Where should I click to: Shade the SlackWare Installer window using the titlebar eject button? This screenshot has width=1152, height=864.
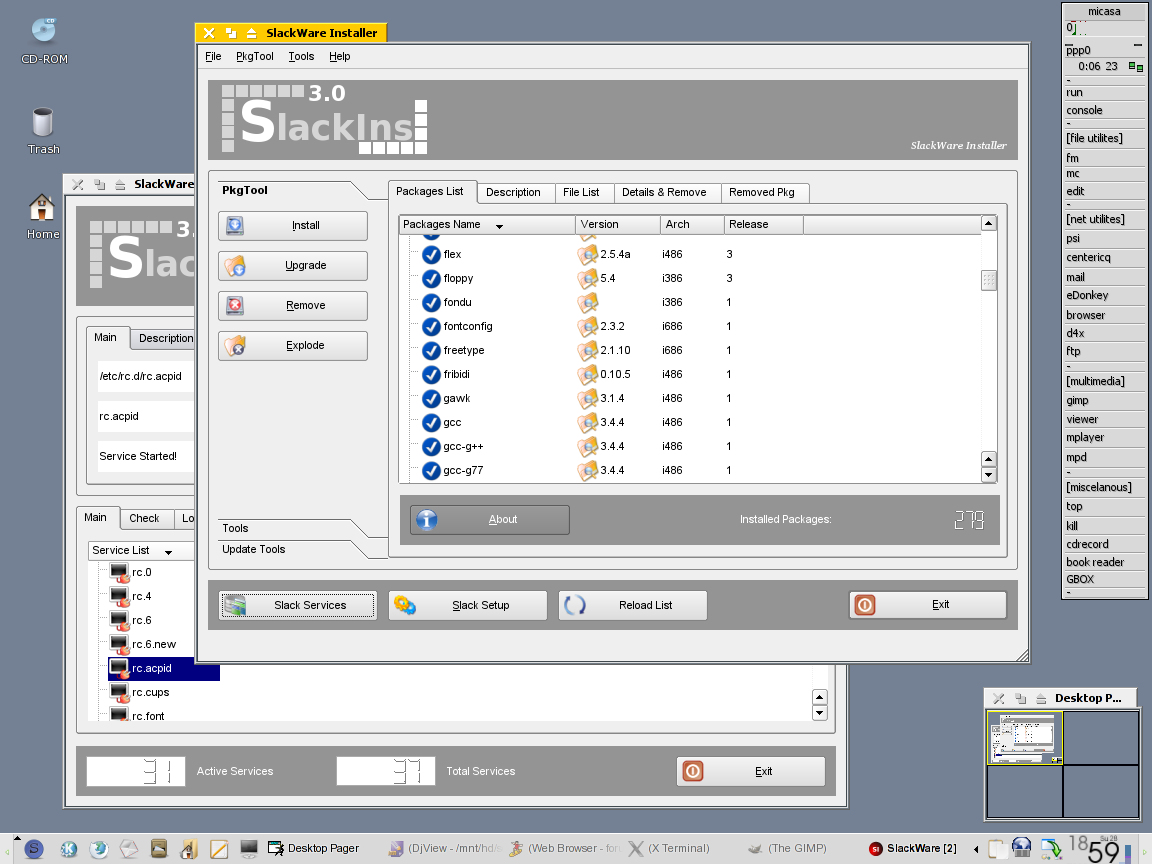251,33
